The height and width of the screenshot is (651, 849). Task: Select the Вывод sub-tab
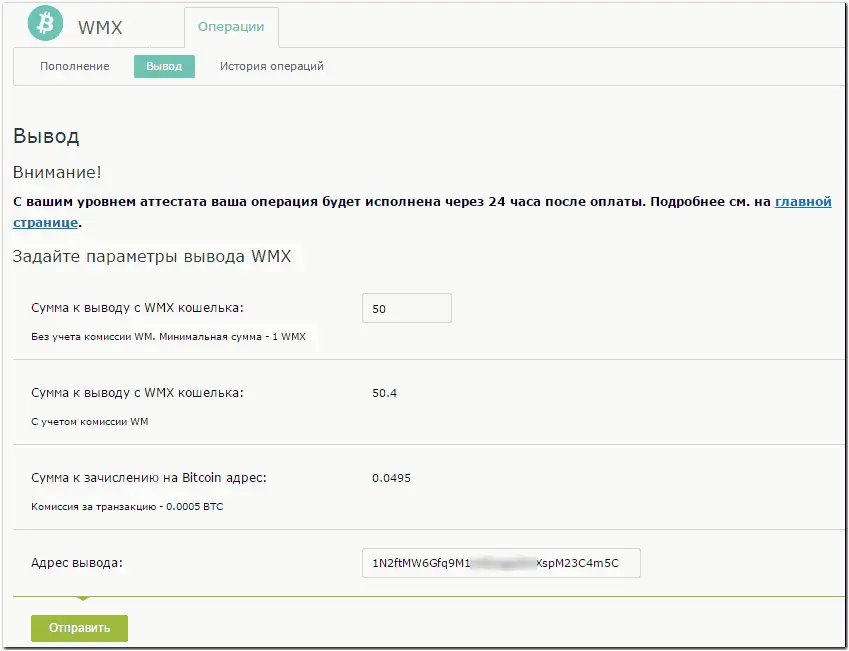coord(164,66)
